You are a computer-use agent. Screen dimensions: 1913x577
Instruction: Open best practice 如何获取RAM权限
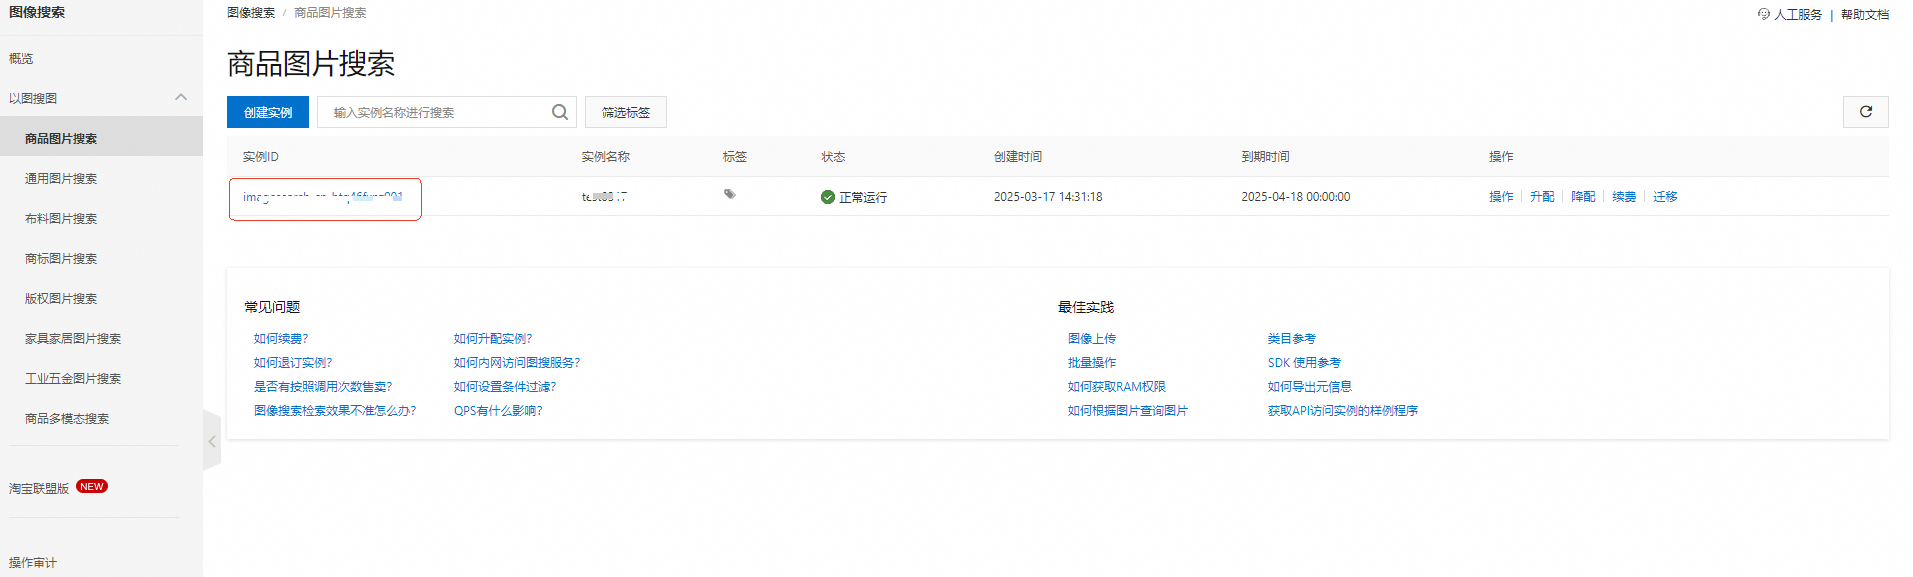pos(1117,387)
